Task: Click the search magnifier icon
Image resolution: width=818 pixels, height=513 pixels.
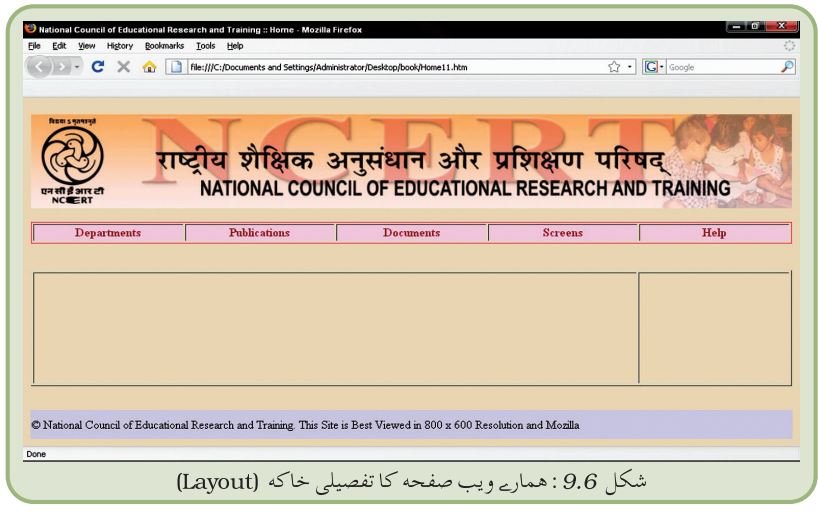Action: [x=787, y=66]
